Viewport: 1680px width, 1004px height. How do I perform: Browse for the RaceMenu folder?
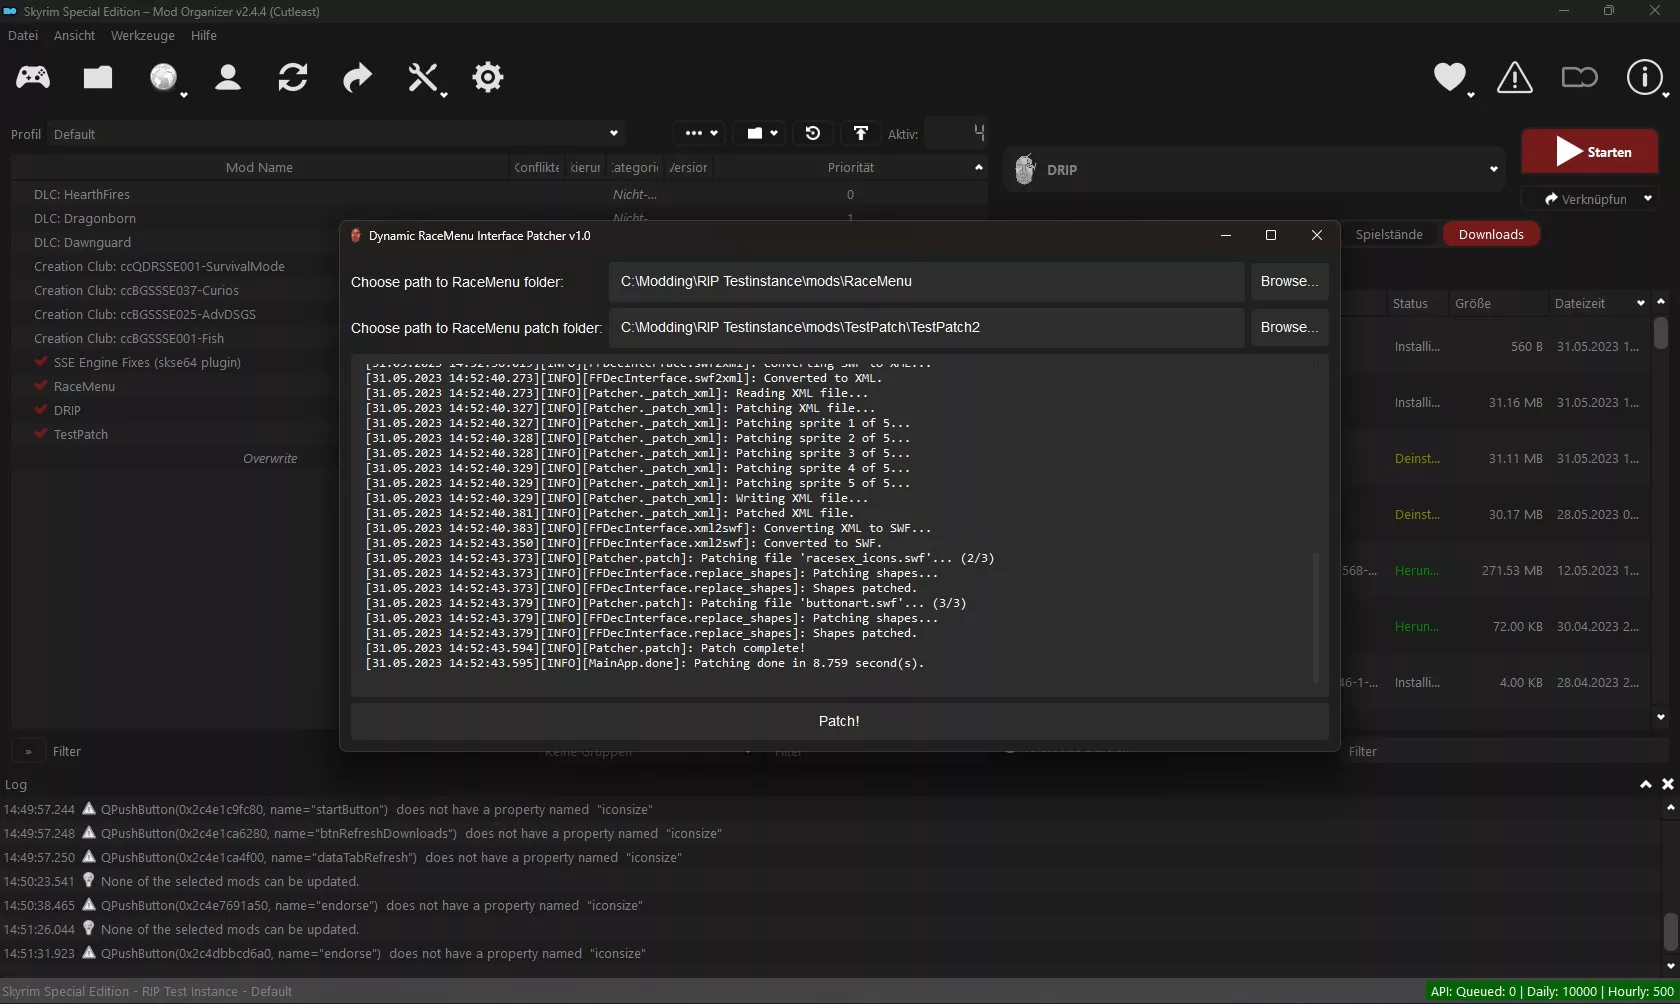(1289, 282)
